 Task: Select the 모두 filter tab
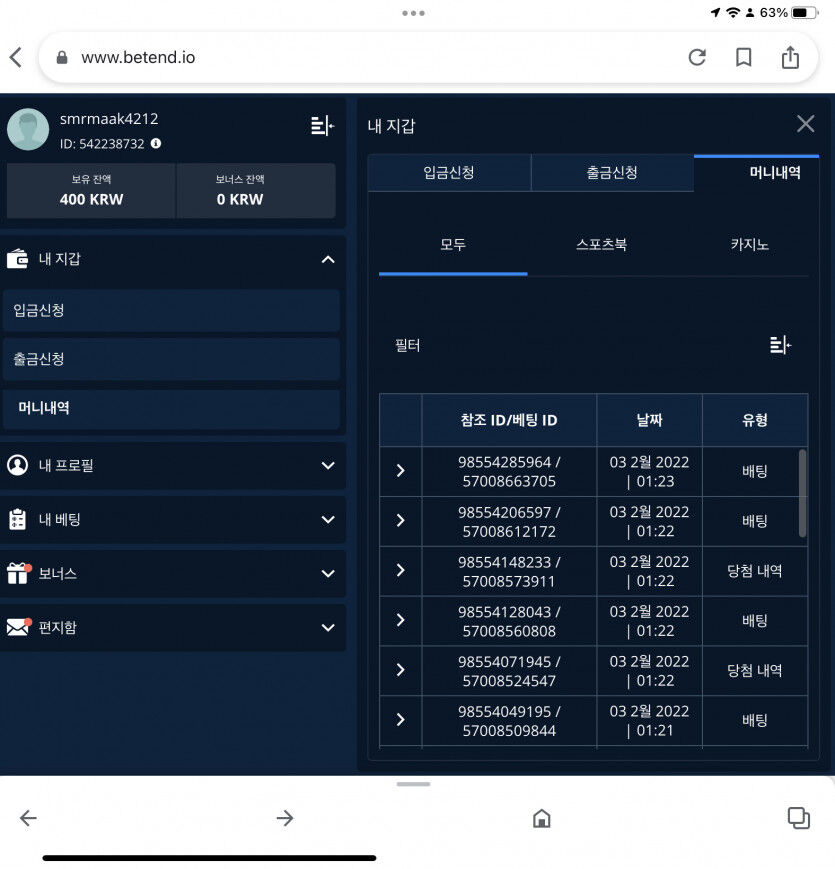pos(453,244)
